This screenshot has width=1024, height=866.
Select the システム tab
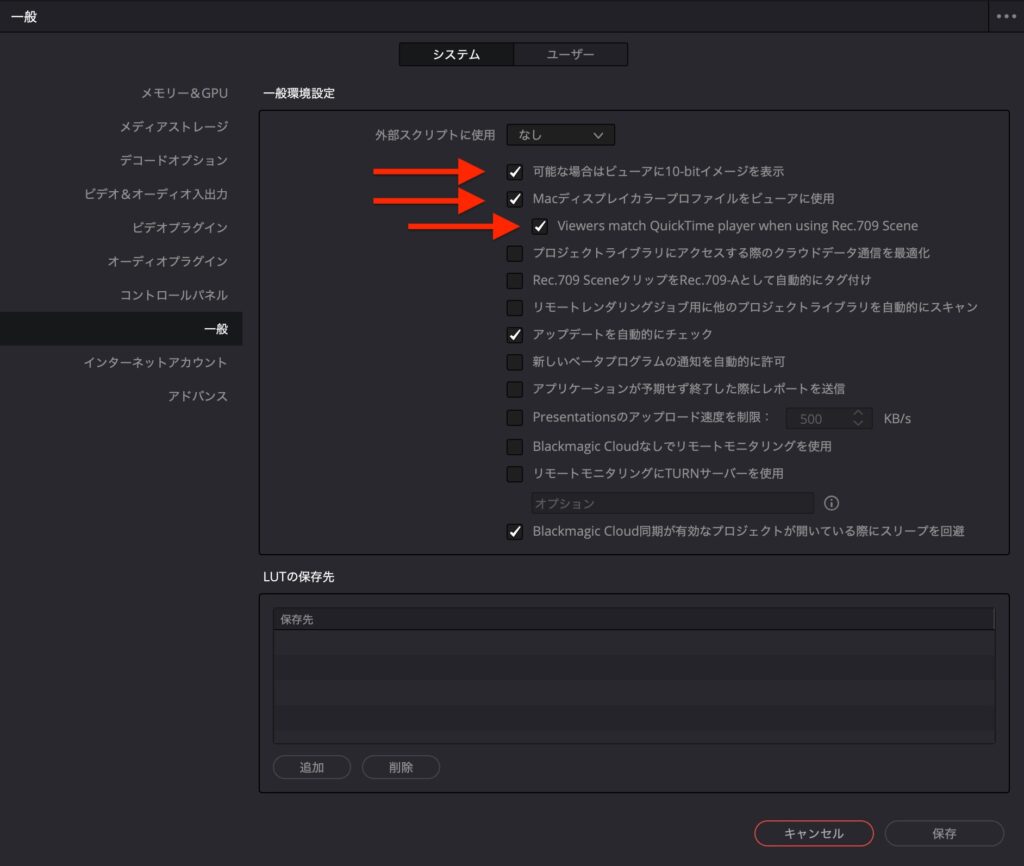coord(456,54)
